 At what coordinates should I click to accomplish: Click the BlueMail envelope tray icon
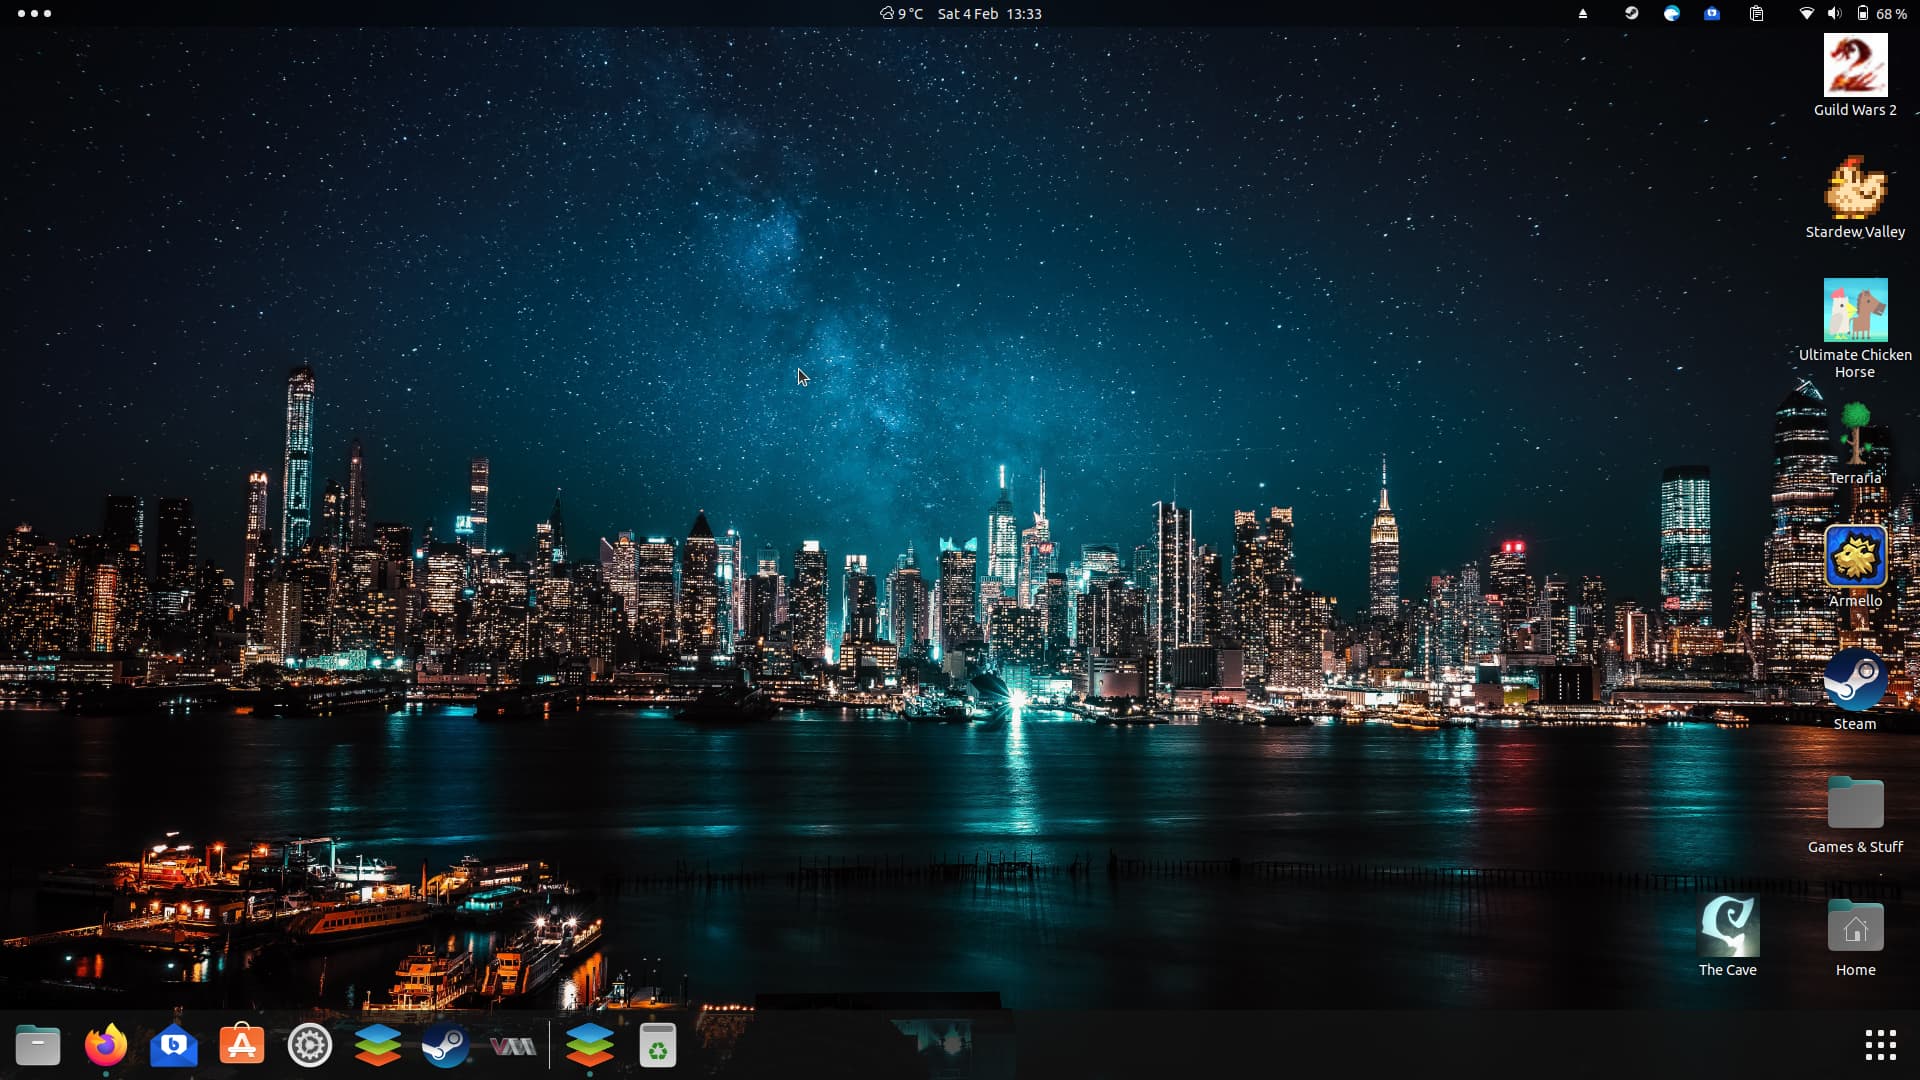coord(1712,14)
